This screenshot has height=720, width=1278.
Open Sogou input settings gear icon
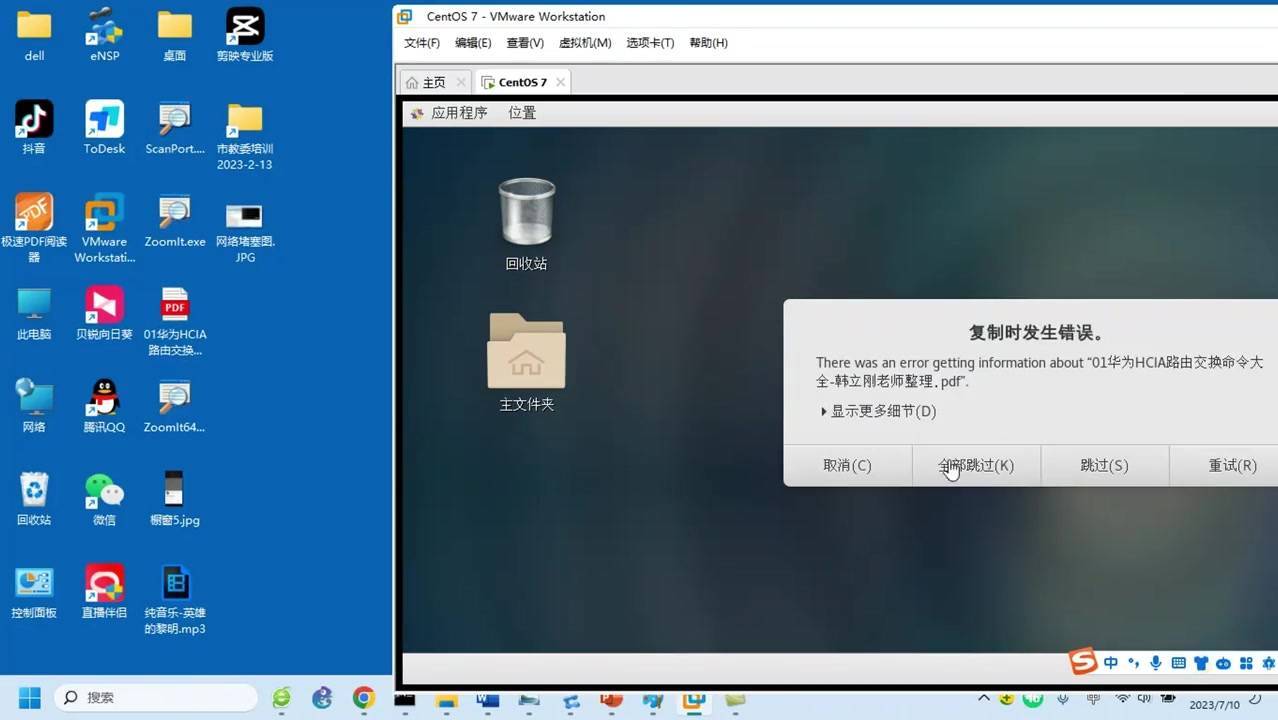[x=1268, y=662]
